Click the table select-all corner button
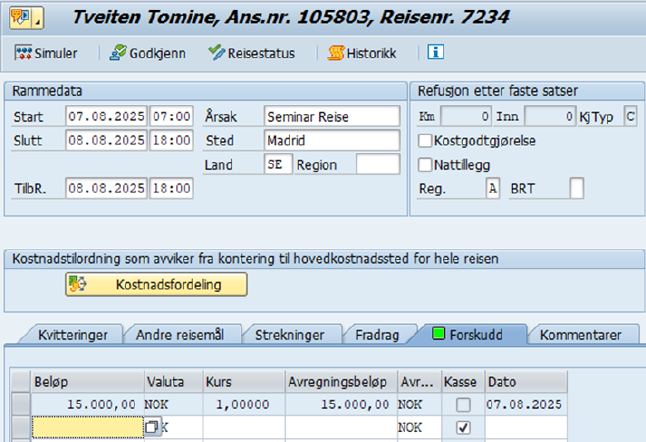This screenshot has width=646, height=442. tap(21, 381)
